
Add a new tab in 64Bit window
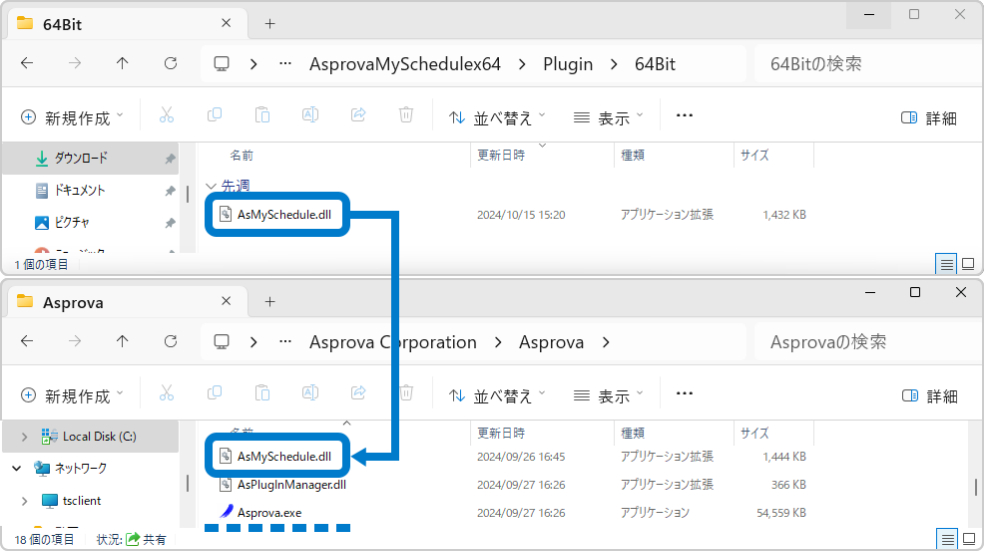pyautogui.click(x=270, y=24)
